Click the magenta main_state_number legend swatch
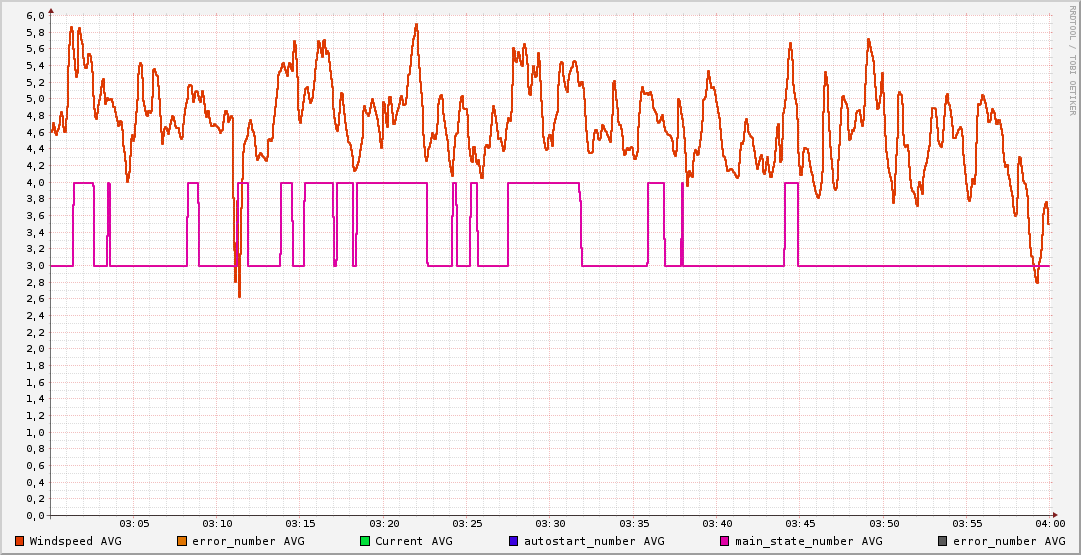This screenshot has height=555, width=1081. click(725, 541)
